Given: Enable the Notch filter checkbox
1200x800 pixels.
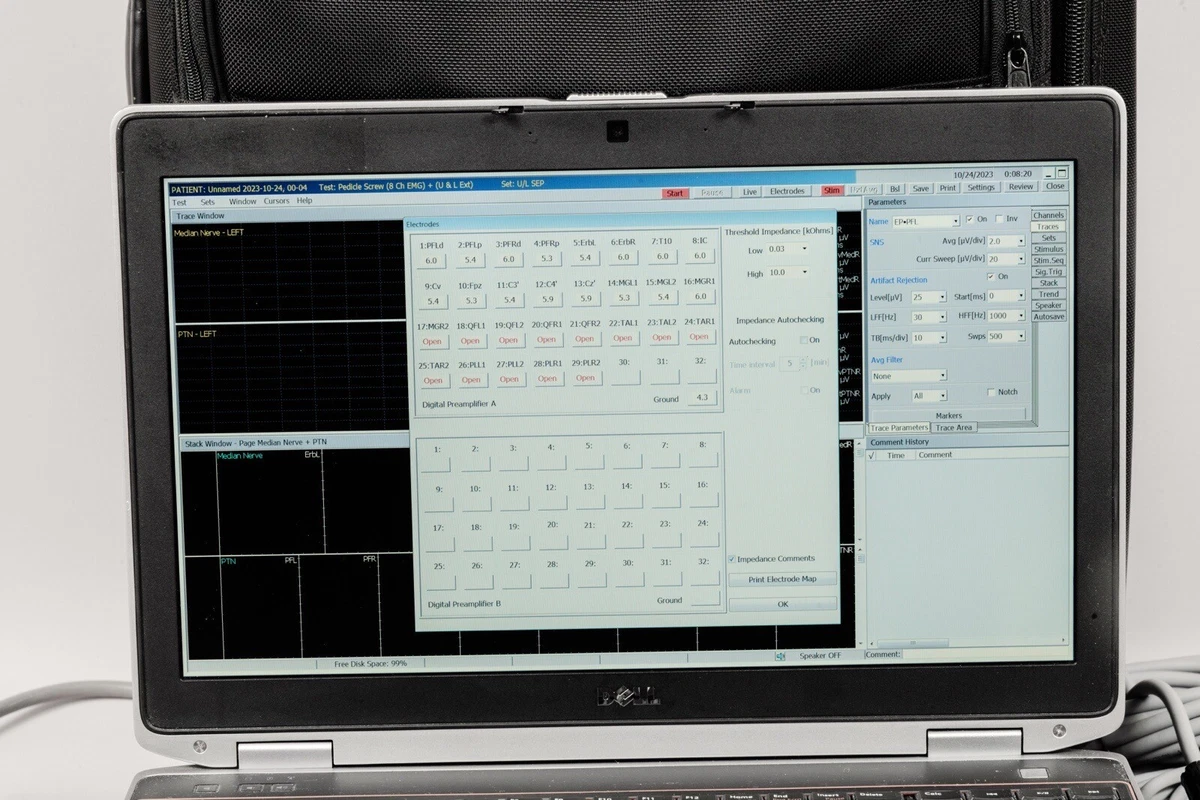Looking at the screenshot, I should click(991, 392).
